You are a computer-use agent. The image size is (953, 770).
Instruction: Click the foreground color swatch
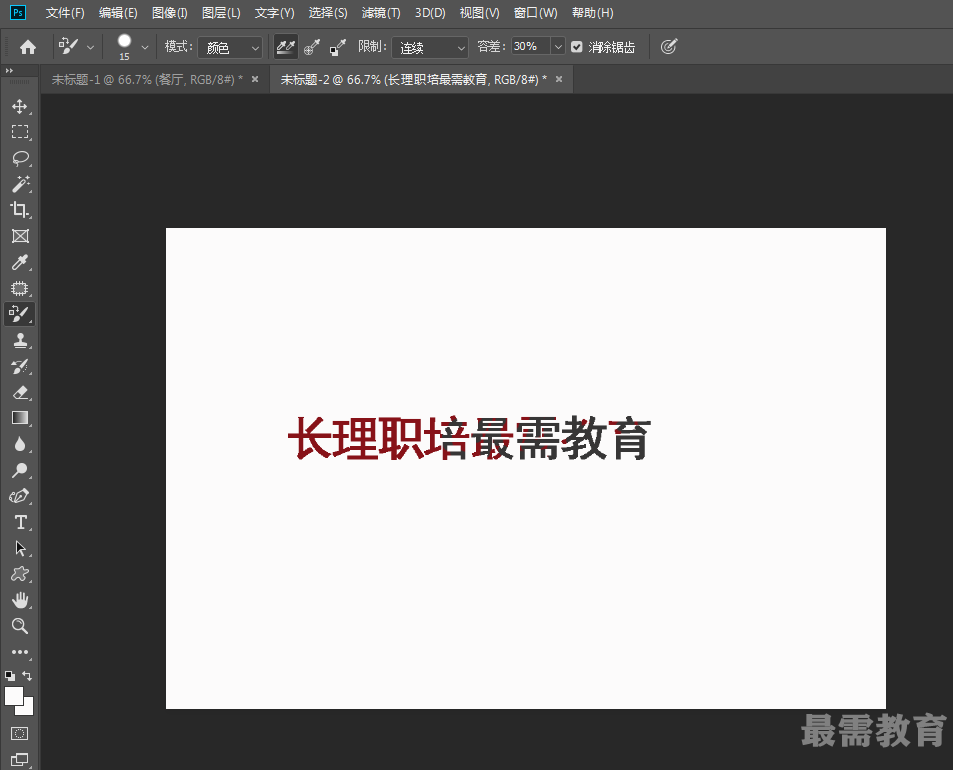coord(13,696)
